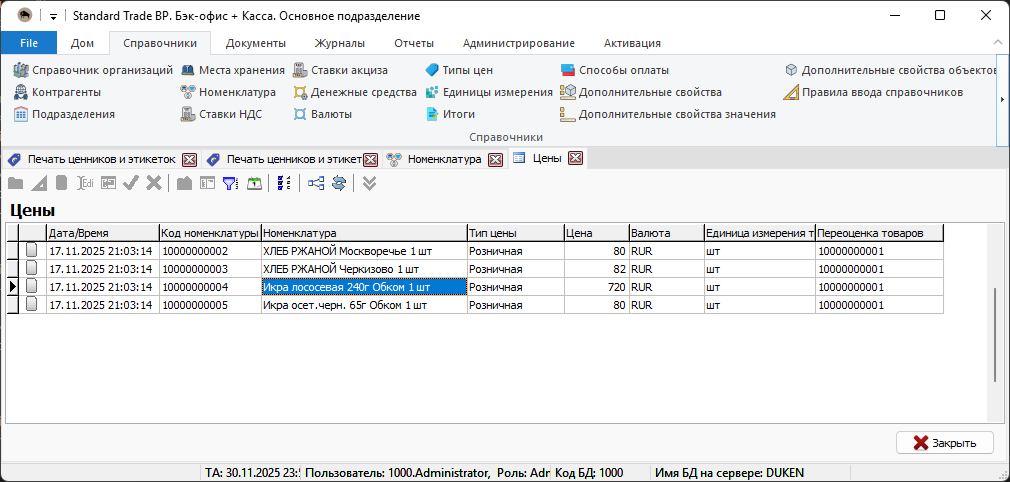Open the Подразделения reference

tap(64, 114)
